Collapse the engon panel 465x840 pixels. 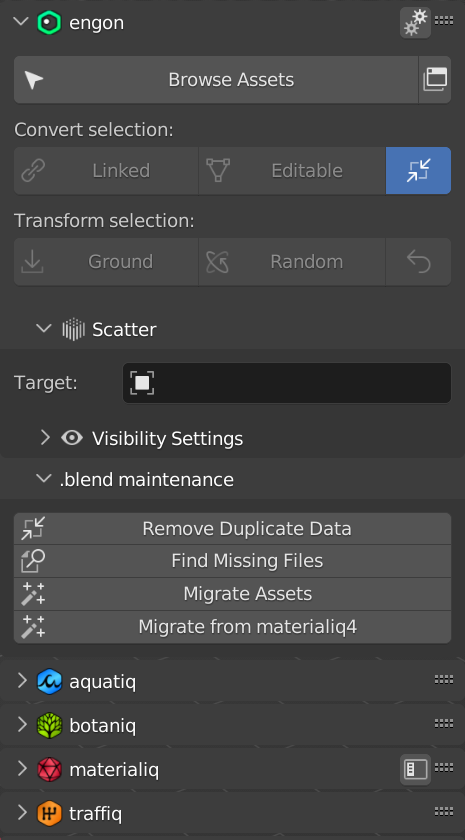click(21, 22)
